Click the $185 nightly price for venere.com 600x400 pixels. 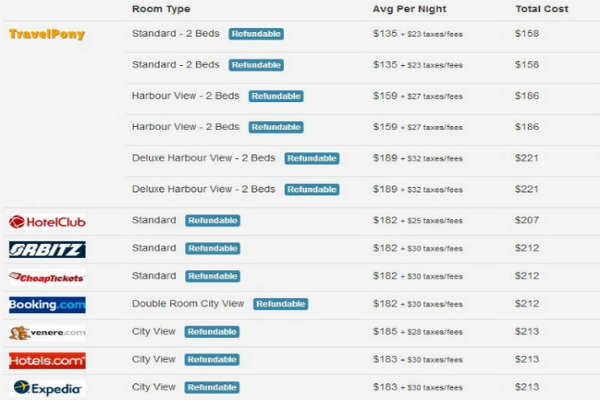(386, 332)
